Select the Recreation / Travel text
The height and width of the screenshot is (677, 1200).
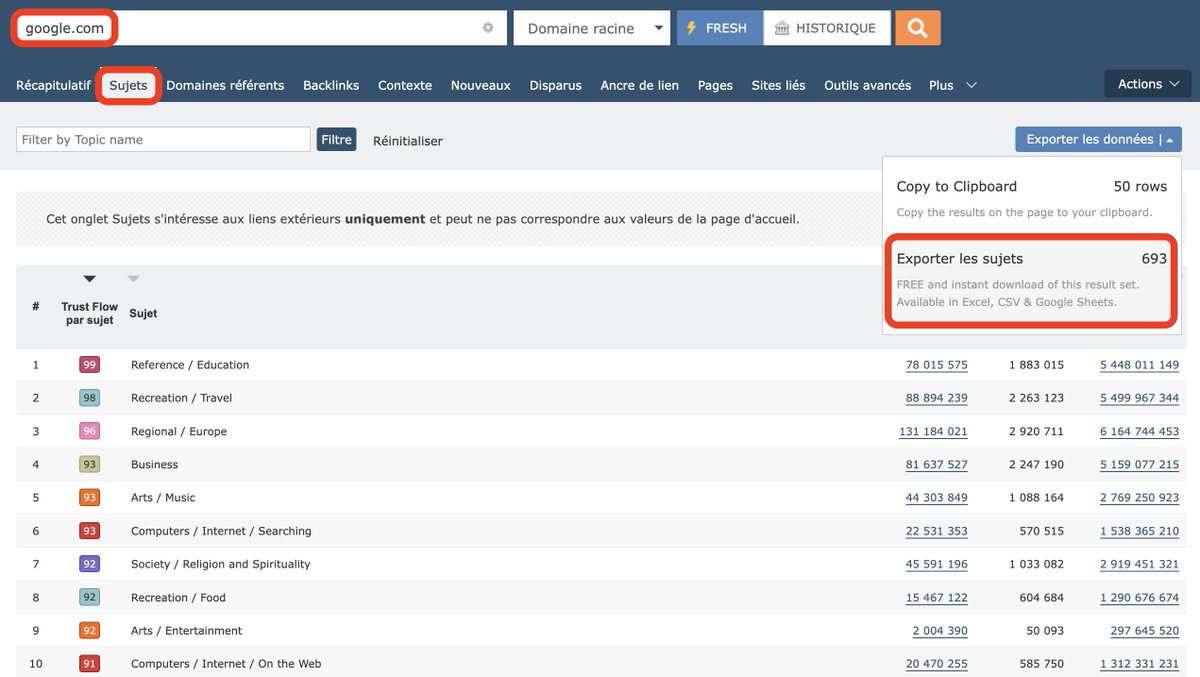click(181, 398)
